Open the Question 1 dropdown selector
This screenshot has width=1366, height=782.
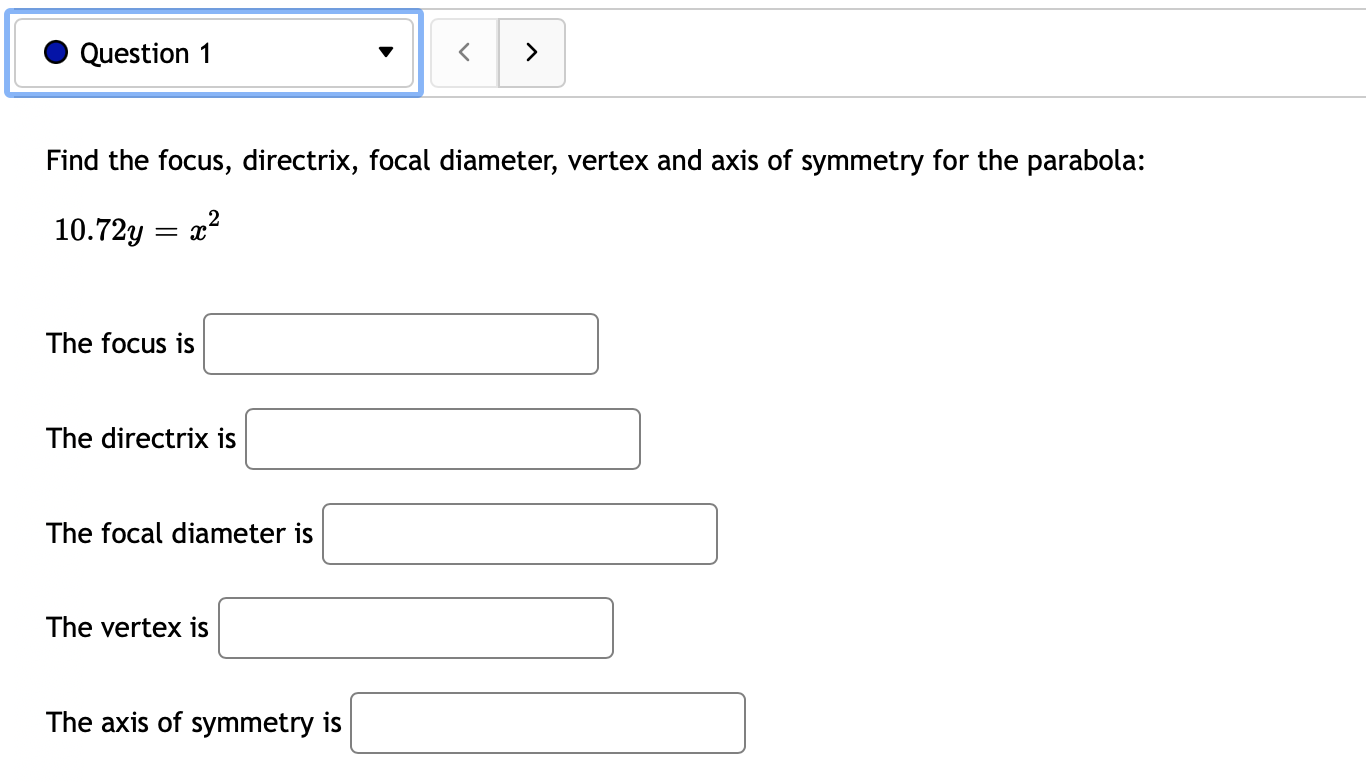213,52
